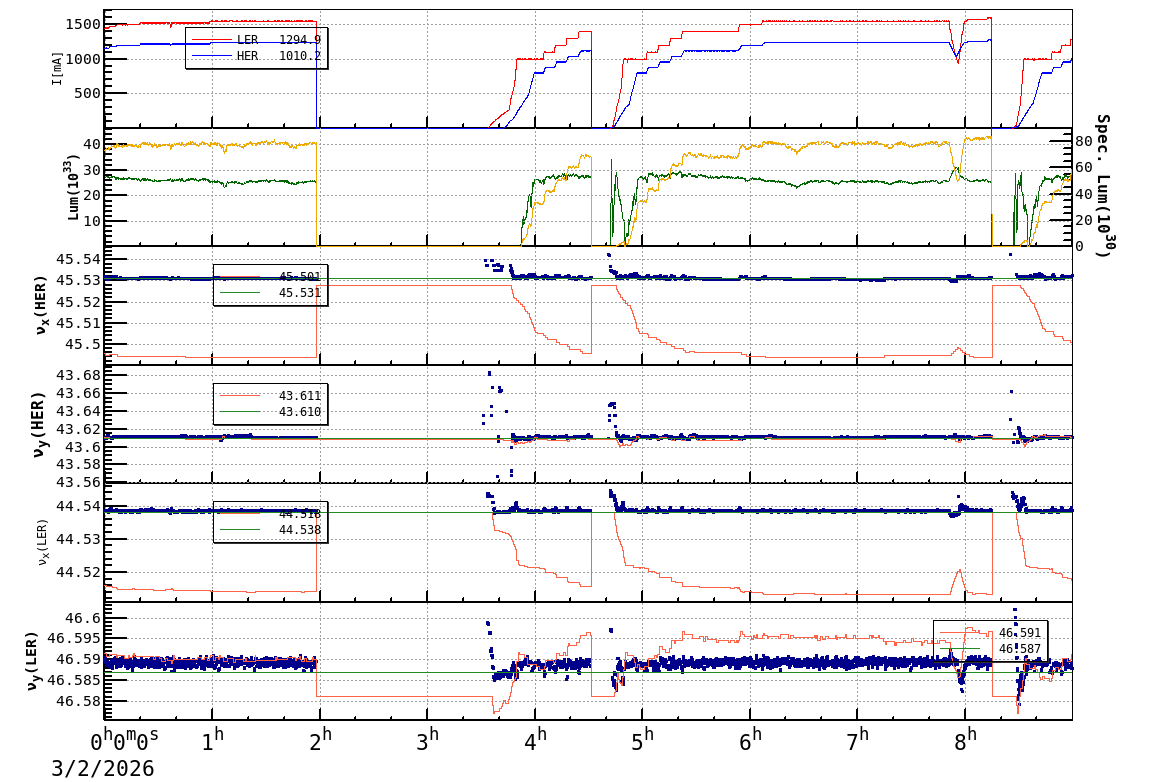Click the 8h time axis label

[965, 739]
